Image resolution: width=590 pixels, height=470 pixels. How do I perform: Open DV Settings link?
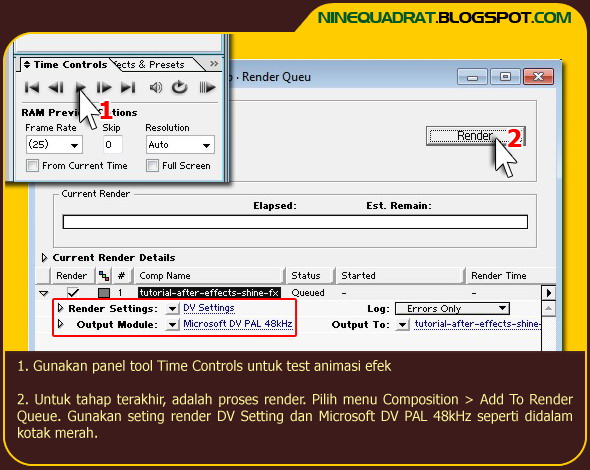click(209, 308)
